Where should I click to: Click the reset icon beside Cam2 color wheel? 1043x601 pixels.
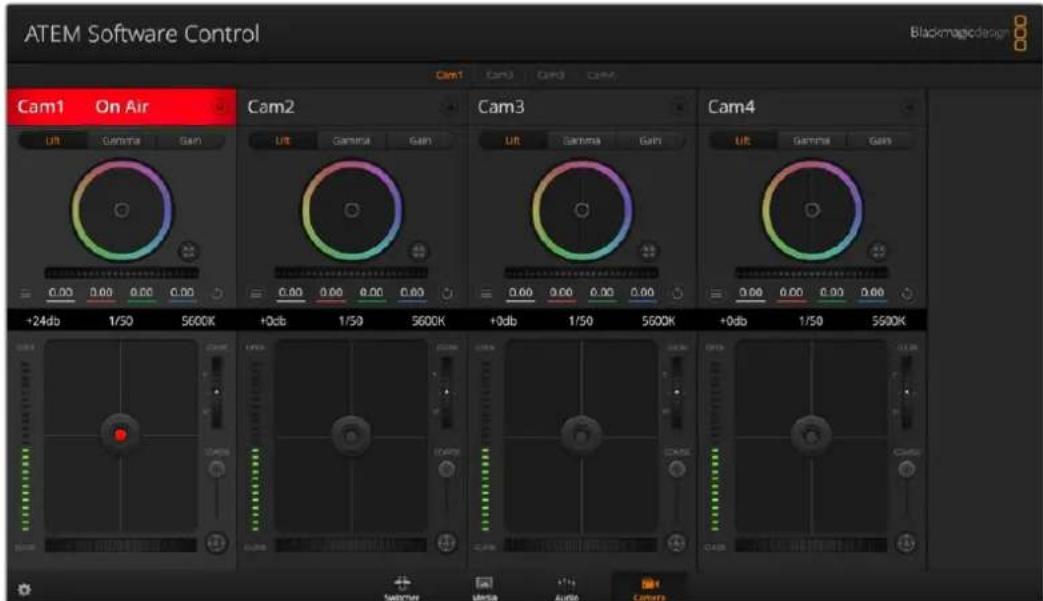[x=419, y=251]
